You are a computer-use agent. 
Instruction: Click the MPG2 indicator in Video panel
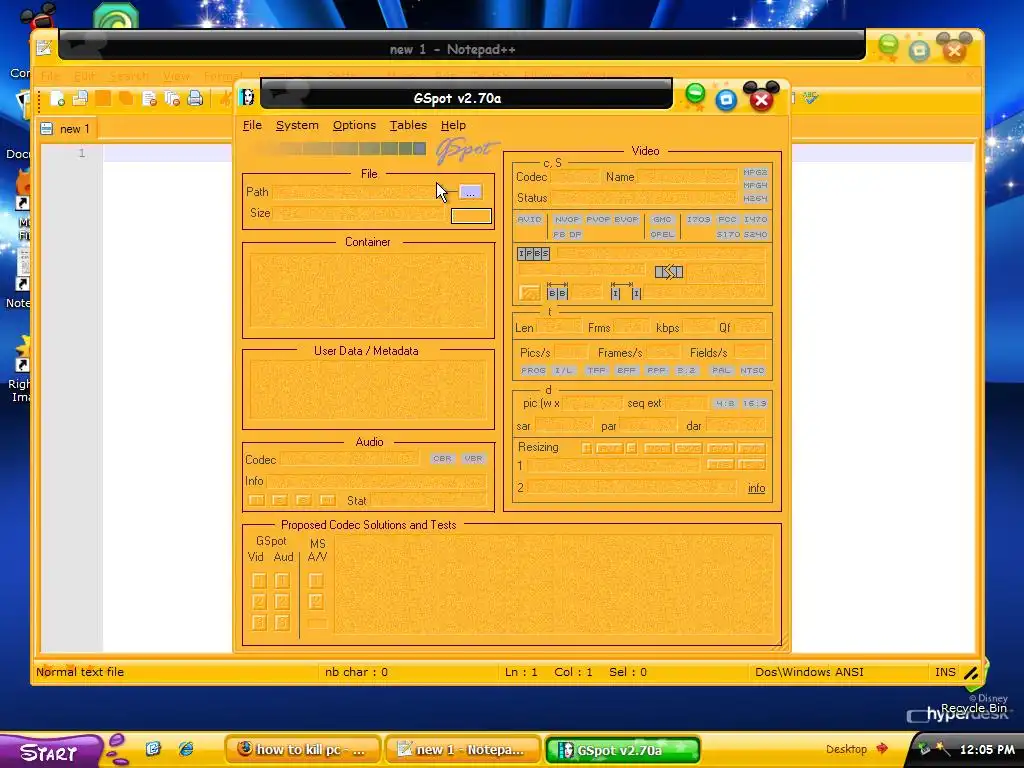coord(755,172)
